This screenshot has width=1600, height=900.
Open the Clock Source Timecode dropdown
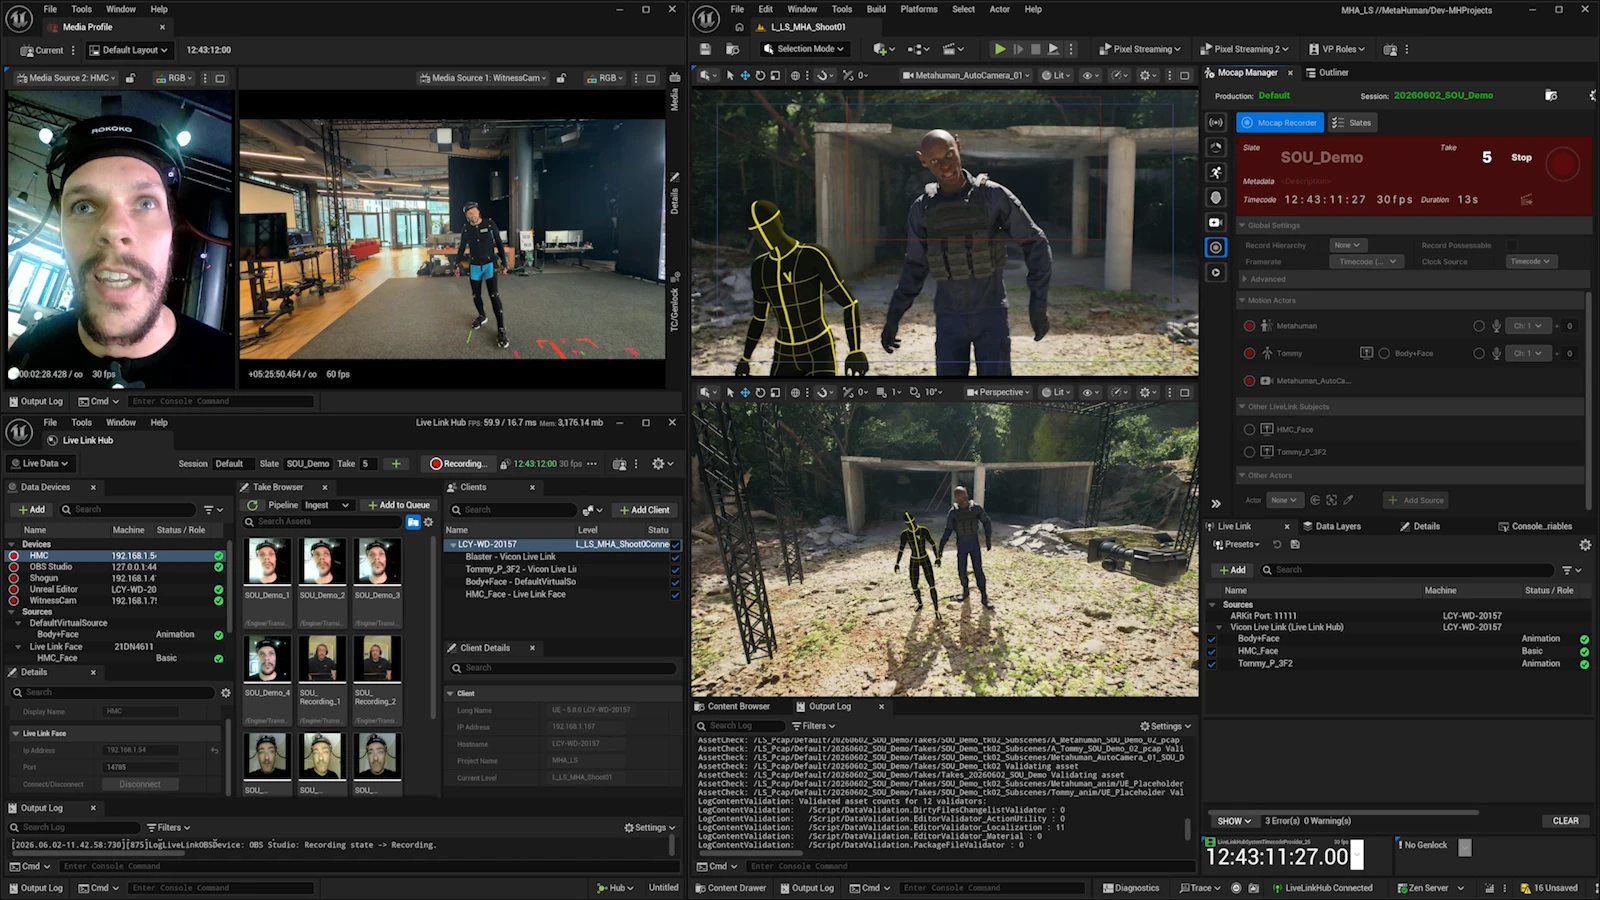[1531, 262]
